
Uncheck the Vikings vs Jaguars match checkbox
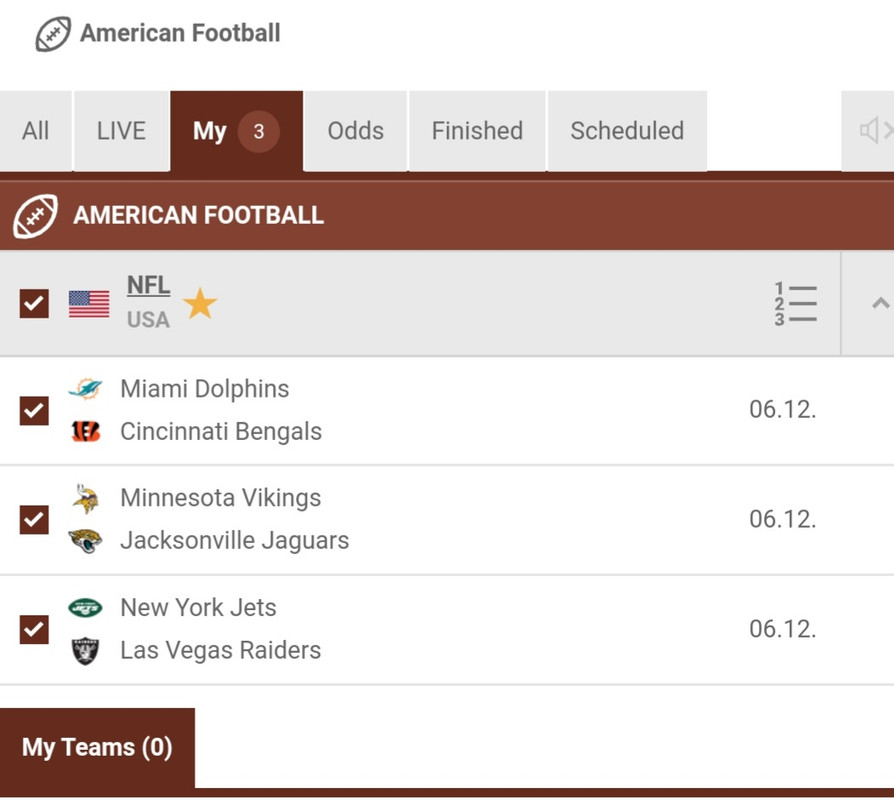point(34,519)
